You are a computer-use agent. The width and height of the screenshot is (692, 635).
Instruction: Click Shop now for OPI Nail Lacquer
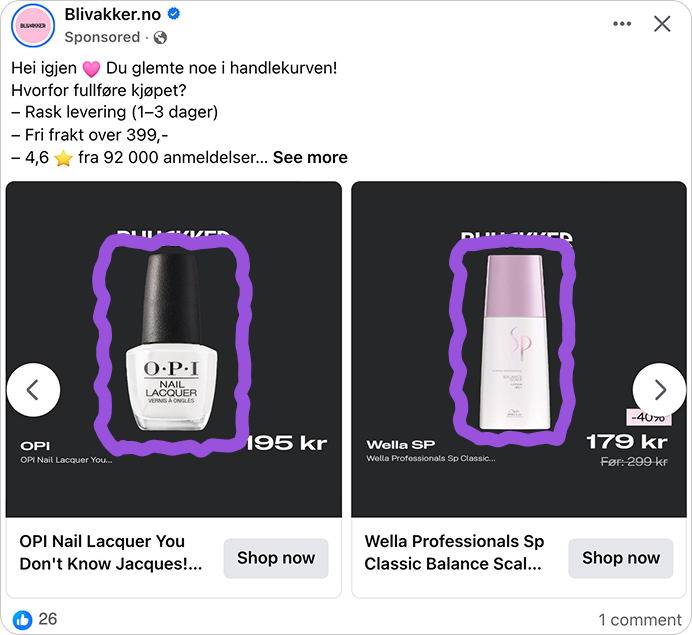tap(276, 558)
